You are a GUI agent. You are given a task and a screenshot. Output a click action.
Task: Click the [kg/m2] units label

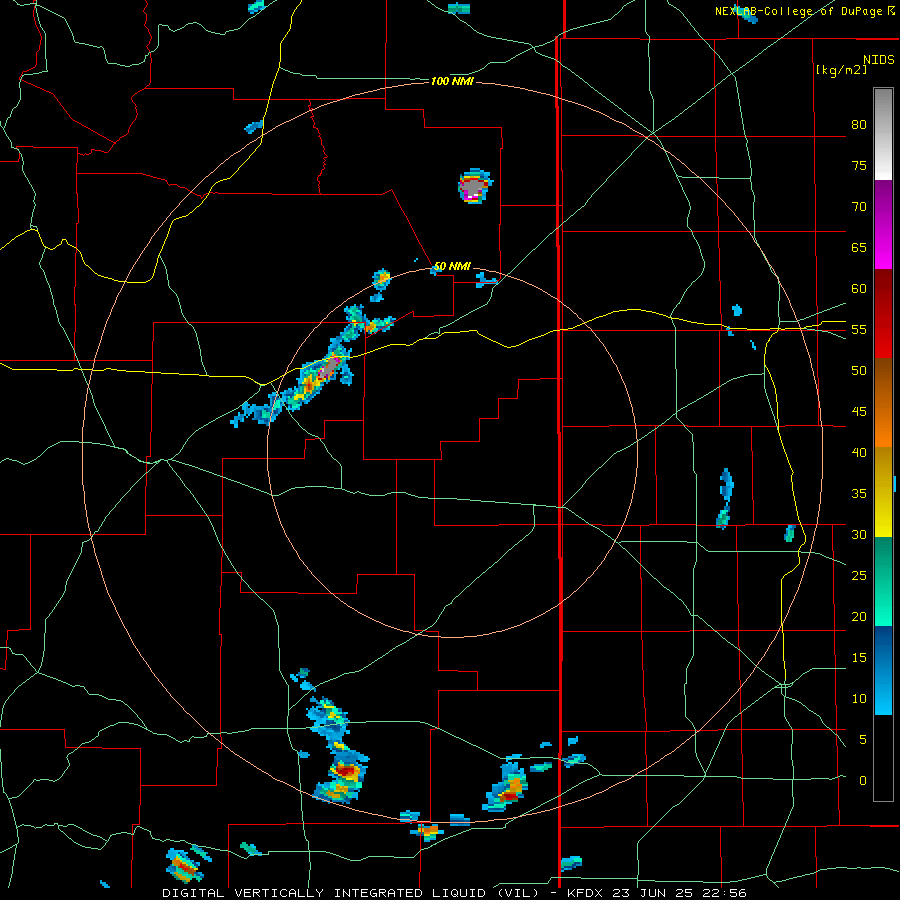click(x=841, y=70)
